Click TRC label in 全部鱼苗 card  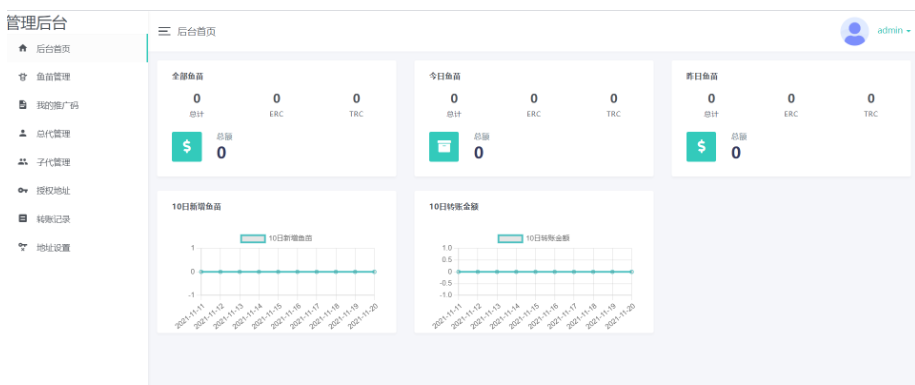[x=356, y=114]
